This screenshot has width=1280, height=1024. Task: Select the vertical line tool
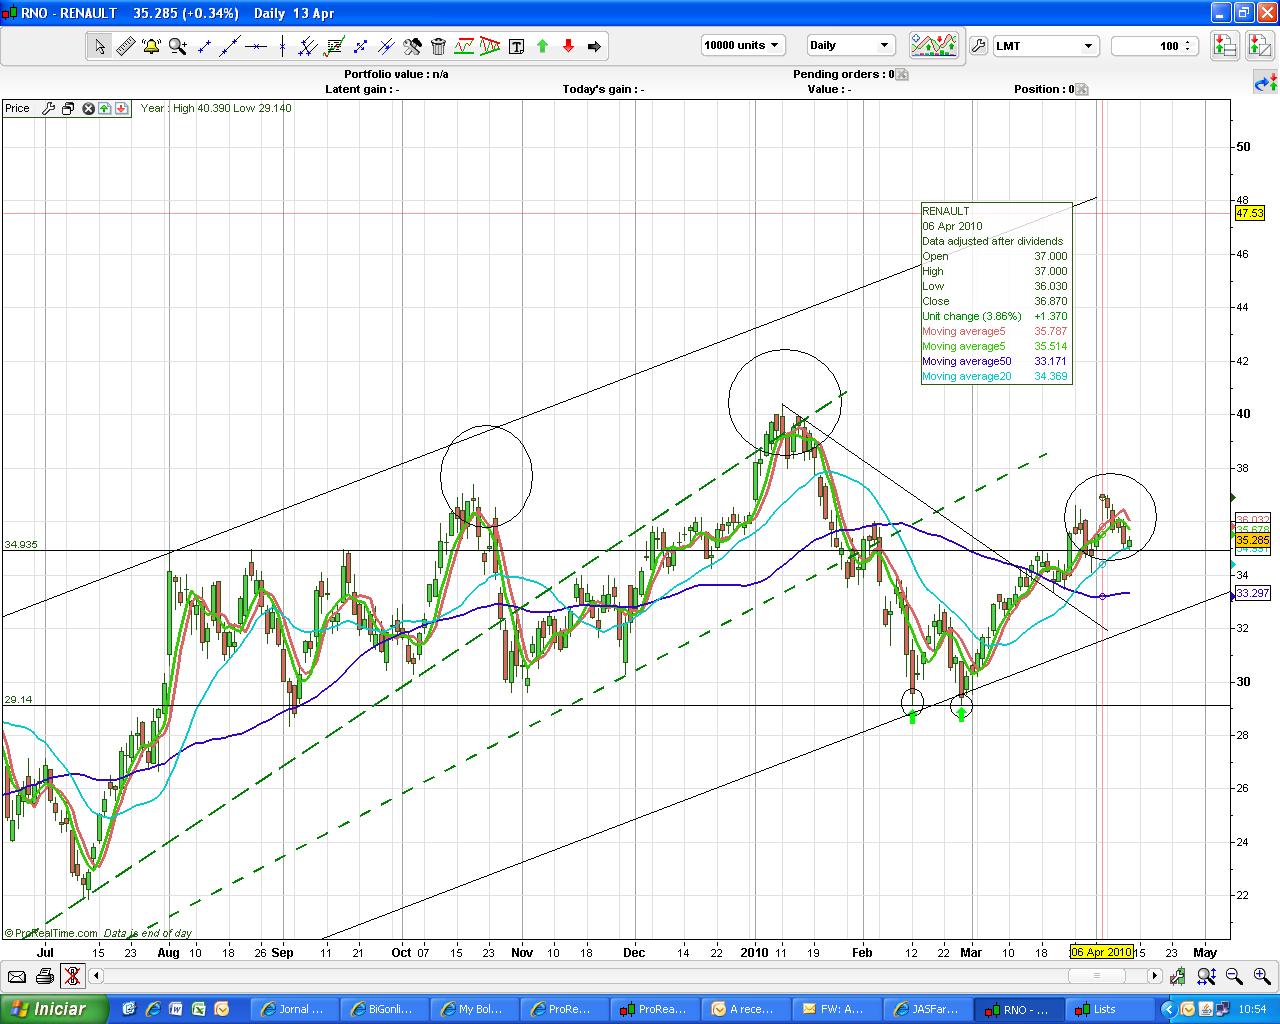tap(282, 46)
